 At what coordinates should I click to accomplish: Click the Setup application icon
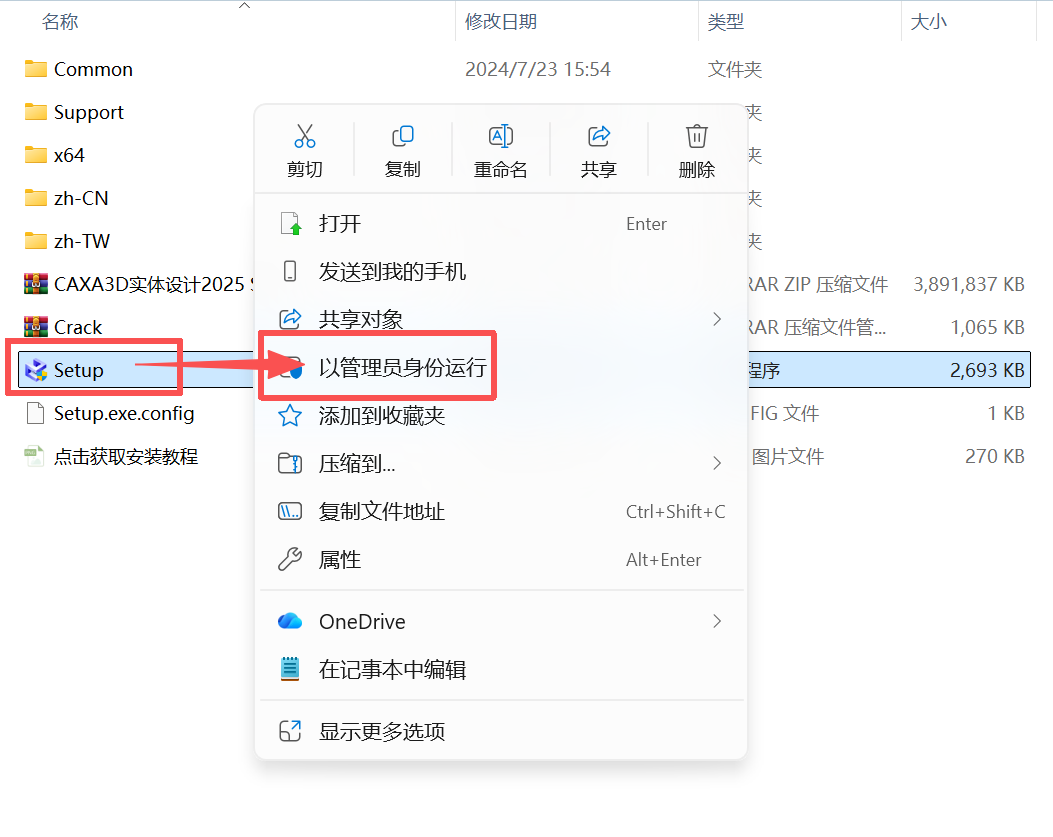coord(36,370)
